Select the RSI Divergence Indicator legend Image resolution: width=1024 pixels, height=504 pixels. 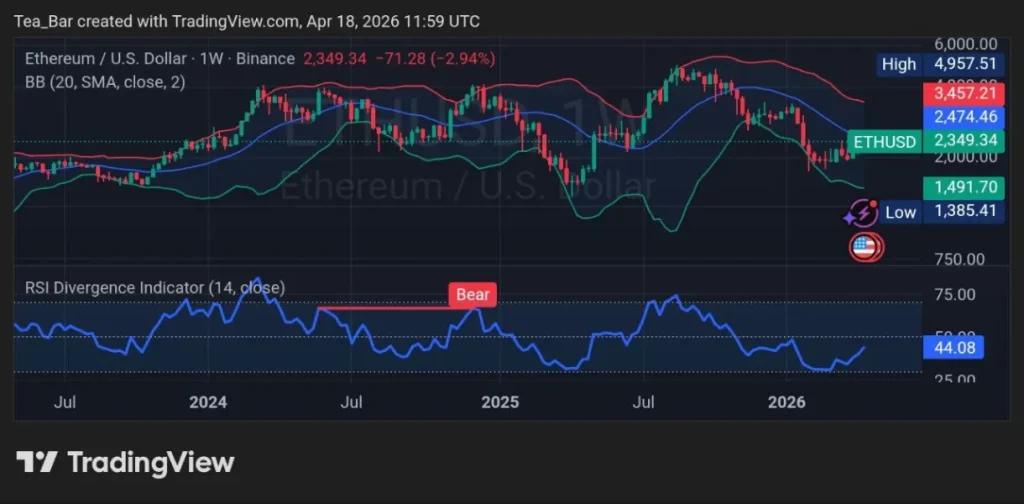154,288
